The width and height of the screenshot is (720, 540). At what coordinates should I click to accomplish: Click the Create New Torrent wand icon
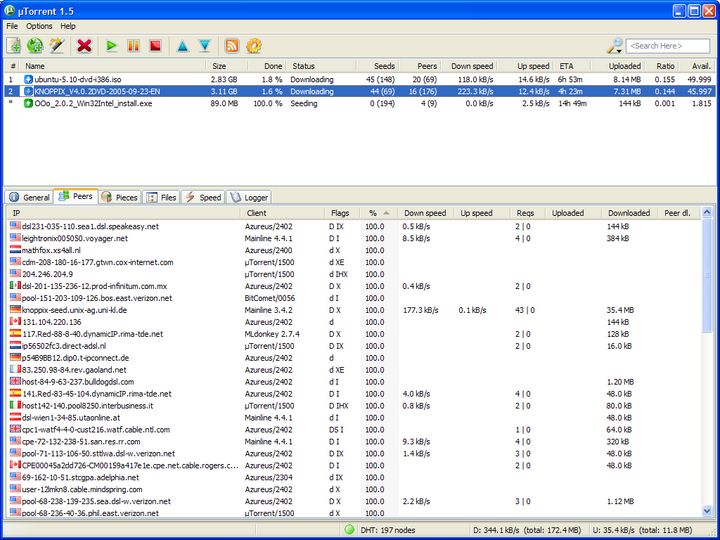pos(57,45)
